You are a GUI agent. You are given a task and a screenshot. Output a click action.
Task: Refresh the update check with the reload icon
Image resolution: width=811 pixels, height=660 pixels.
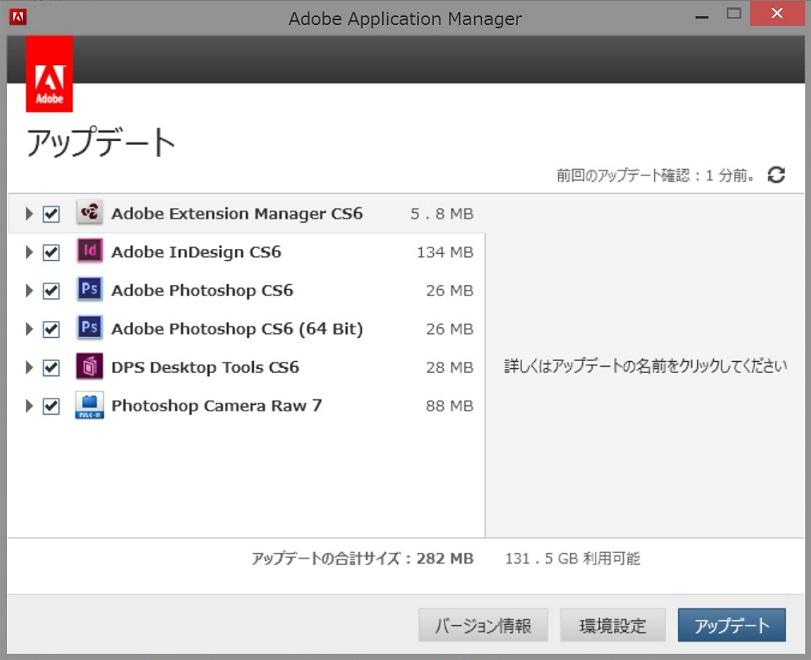click(x=776, y=175)
